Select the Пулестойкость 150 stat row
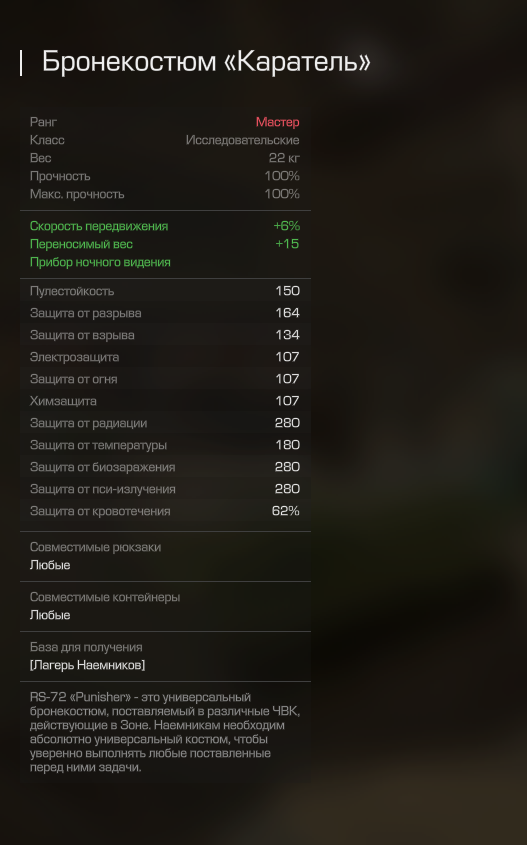The height and width of the screenshot is (845, 527). (165, 291)
